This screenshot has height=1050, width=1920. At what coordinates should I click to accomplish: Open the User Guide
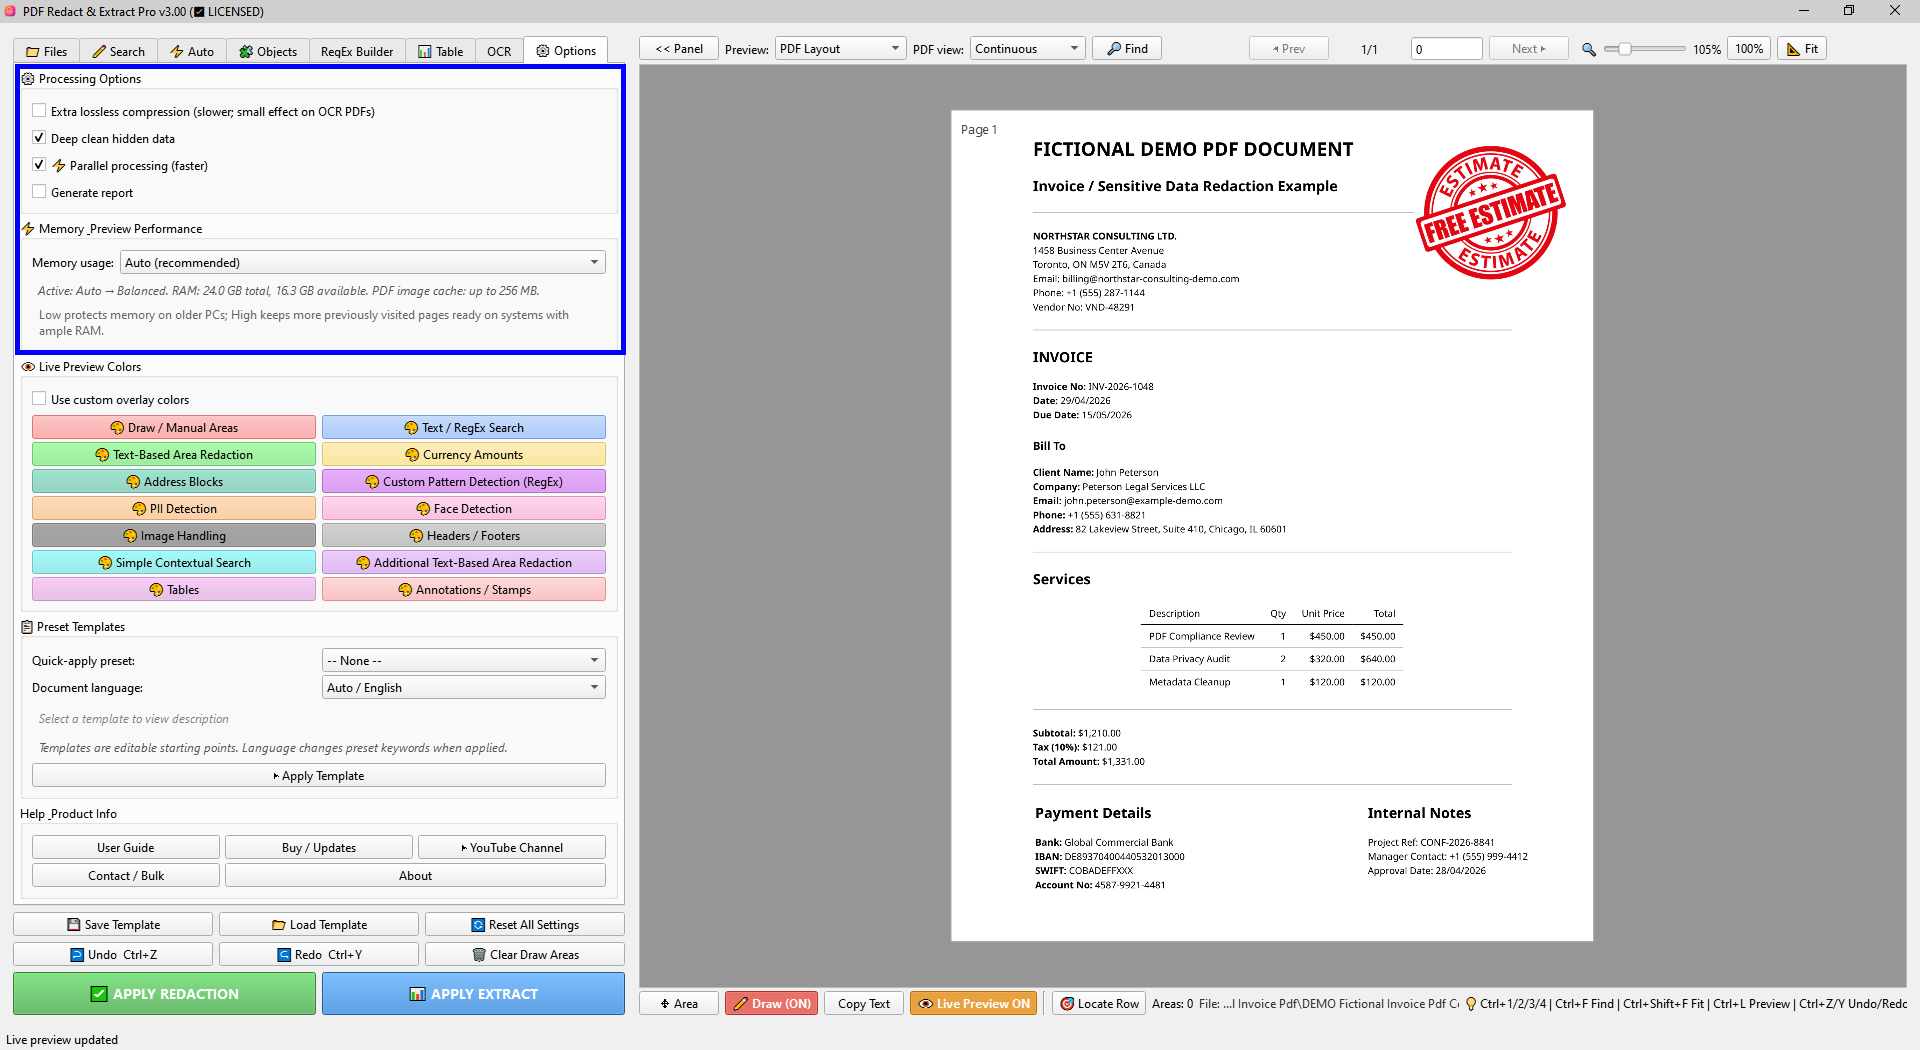126,847
